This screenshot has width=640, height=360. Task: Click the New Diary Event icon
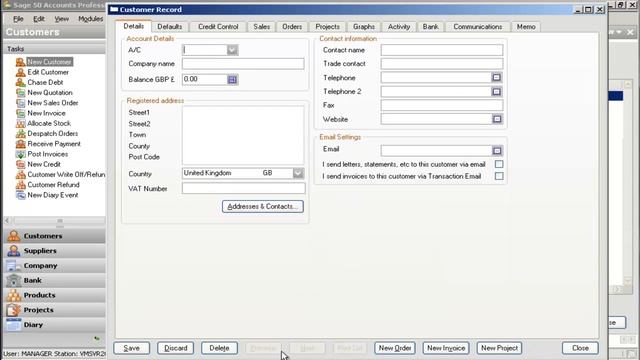(20, 195)
